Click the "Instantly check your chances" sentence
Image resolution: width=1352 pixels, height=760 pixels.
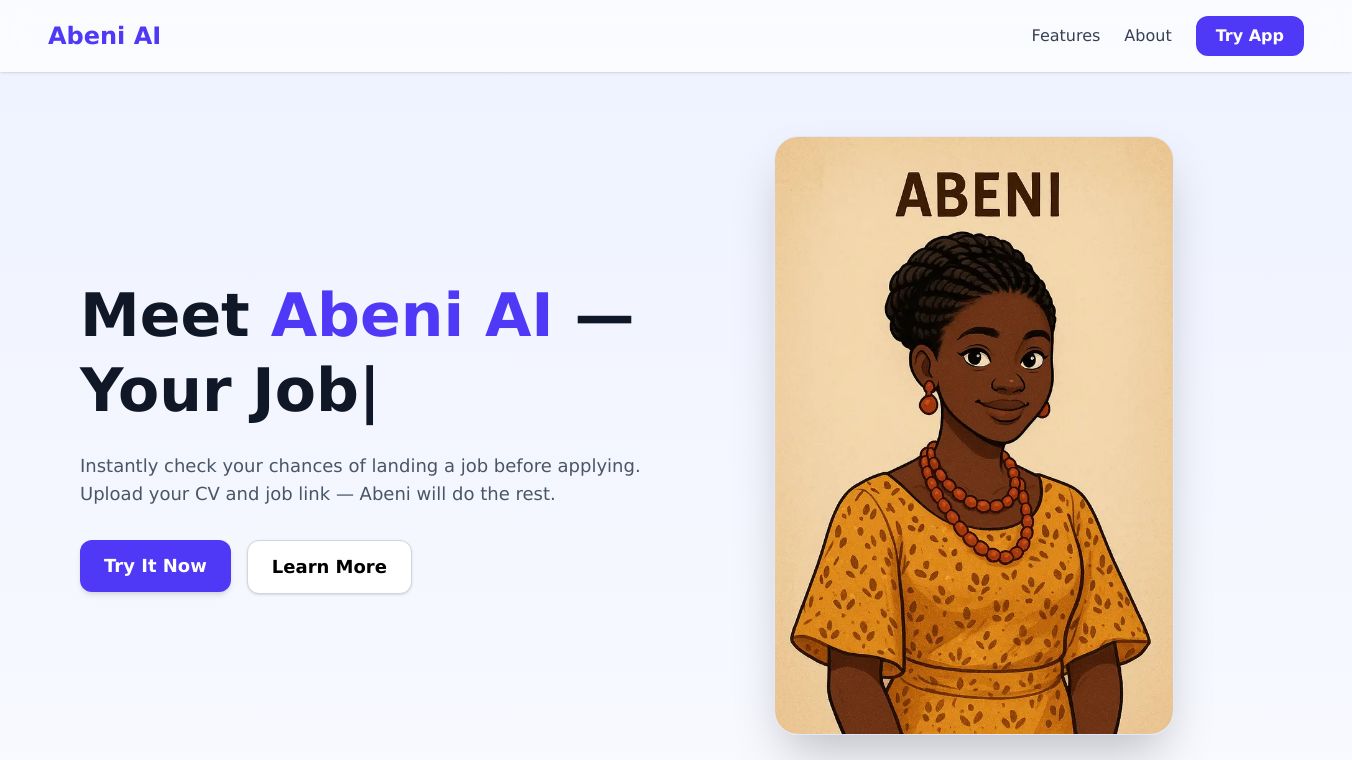point(360,466)
